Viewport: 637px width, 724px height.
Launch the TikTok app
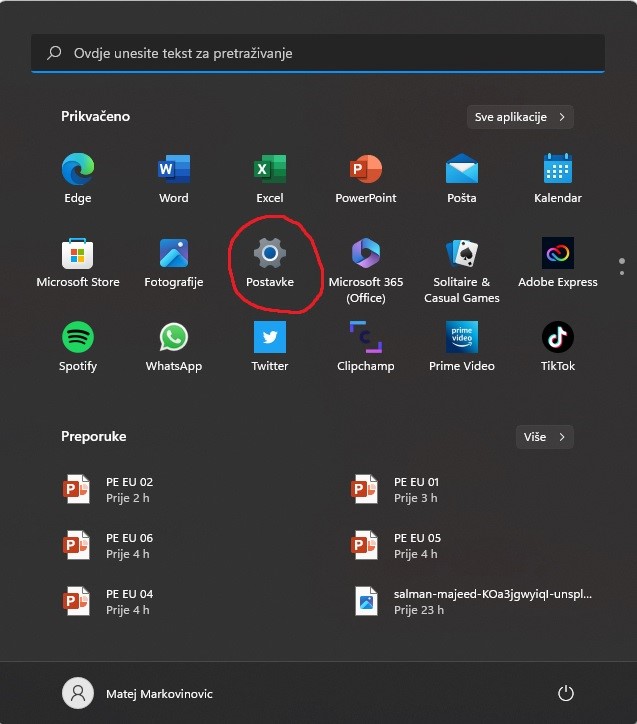558,346
